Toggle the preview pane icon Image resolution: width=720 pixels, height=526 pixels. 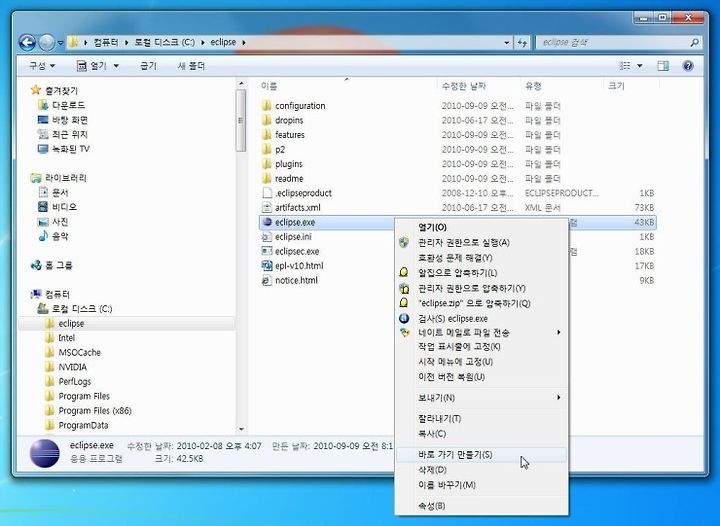(x=663, y=66)
